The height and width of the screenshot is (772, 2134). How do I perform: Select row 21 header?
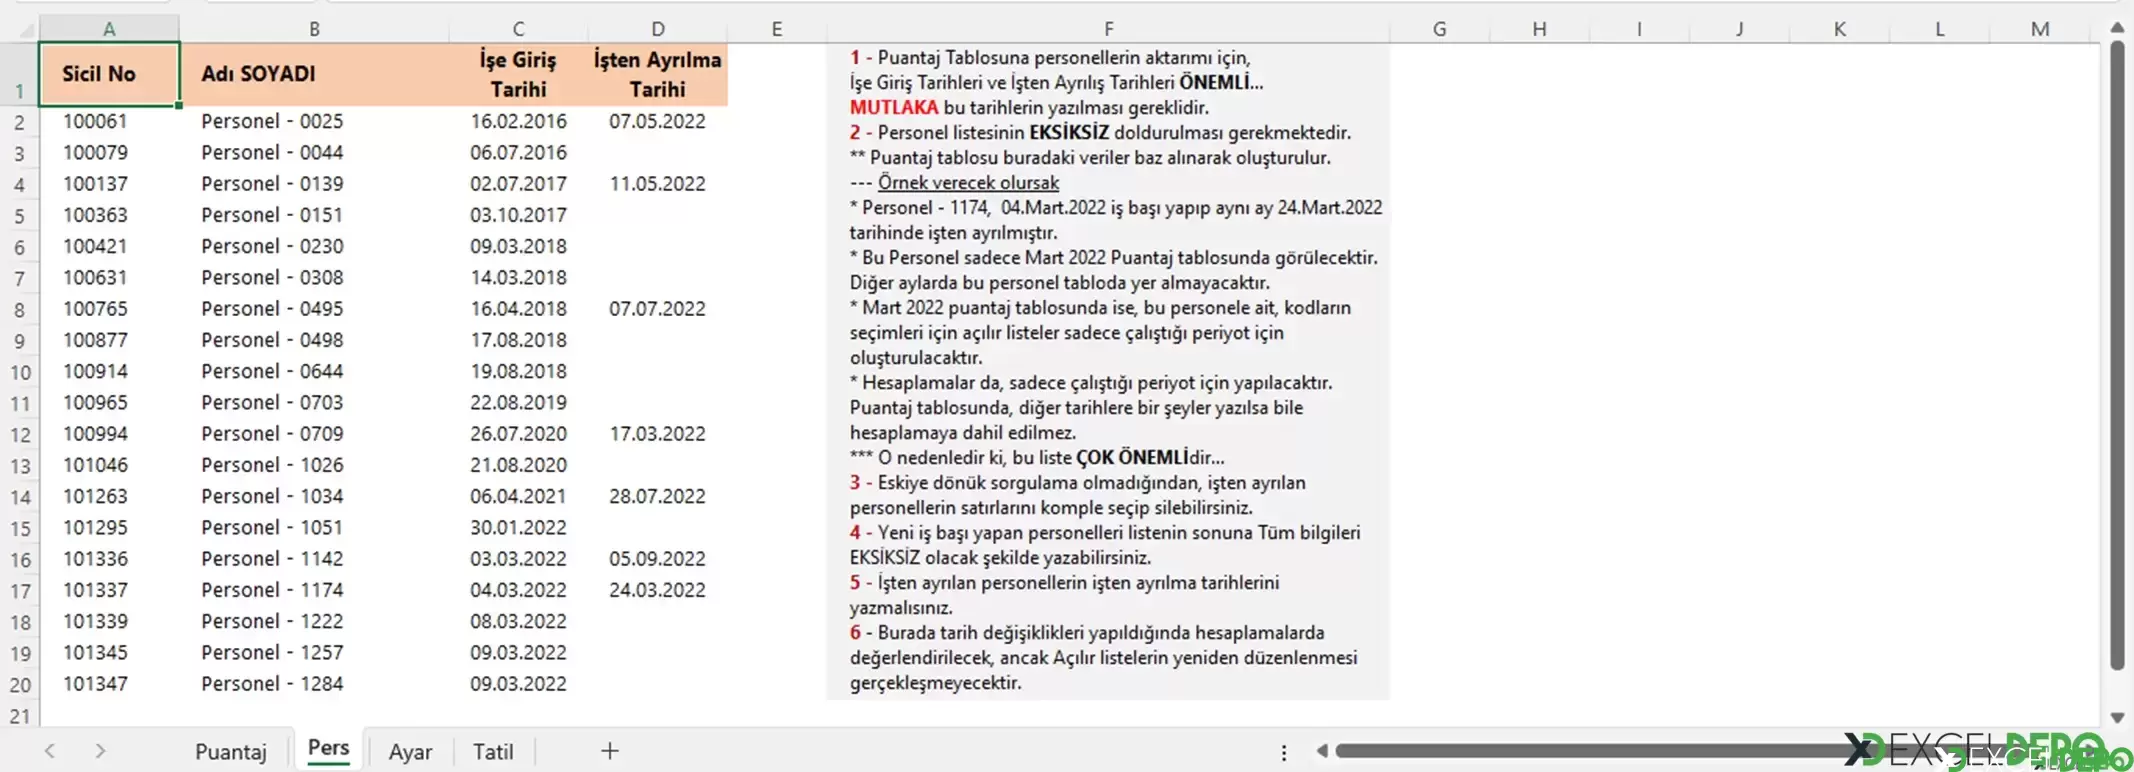[x=19, y=716]
